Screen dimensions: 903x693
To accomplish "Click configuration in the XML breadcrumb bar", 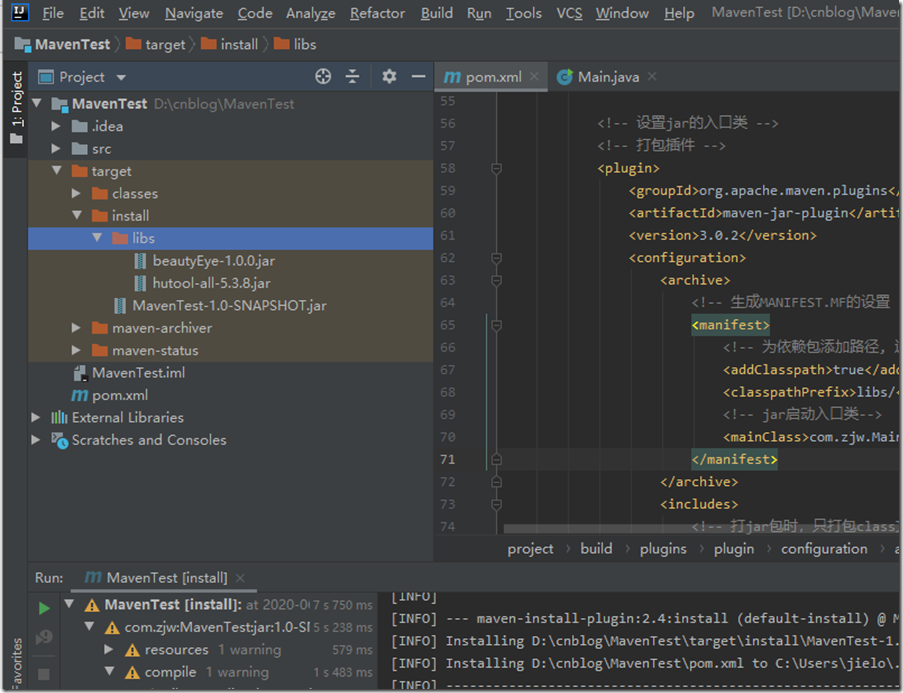I will click(x=824, y=548).
